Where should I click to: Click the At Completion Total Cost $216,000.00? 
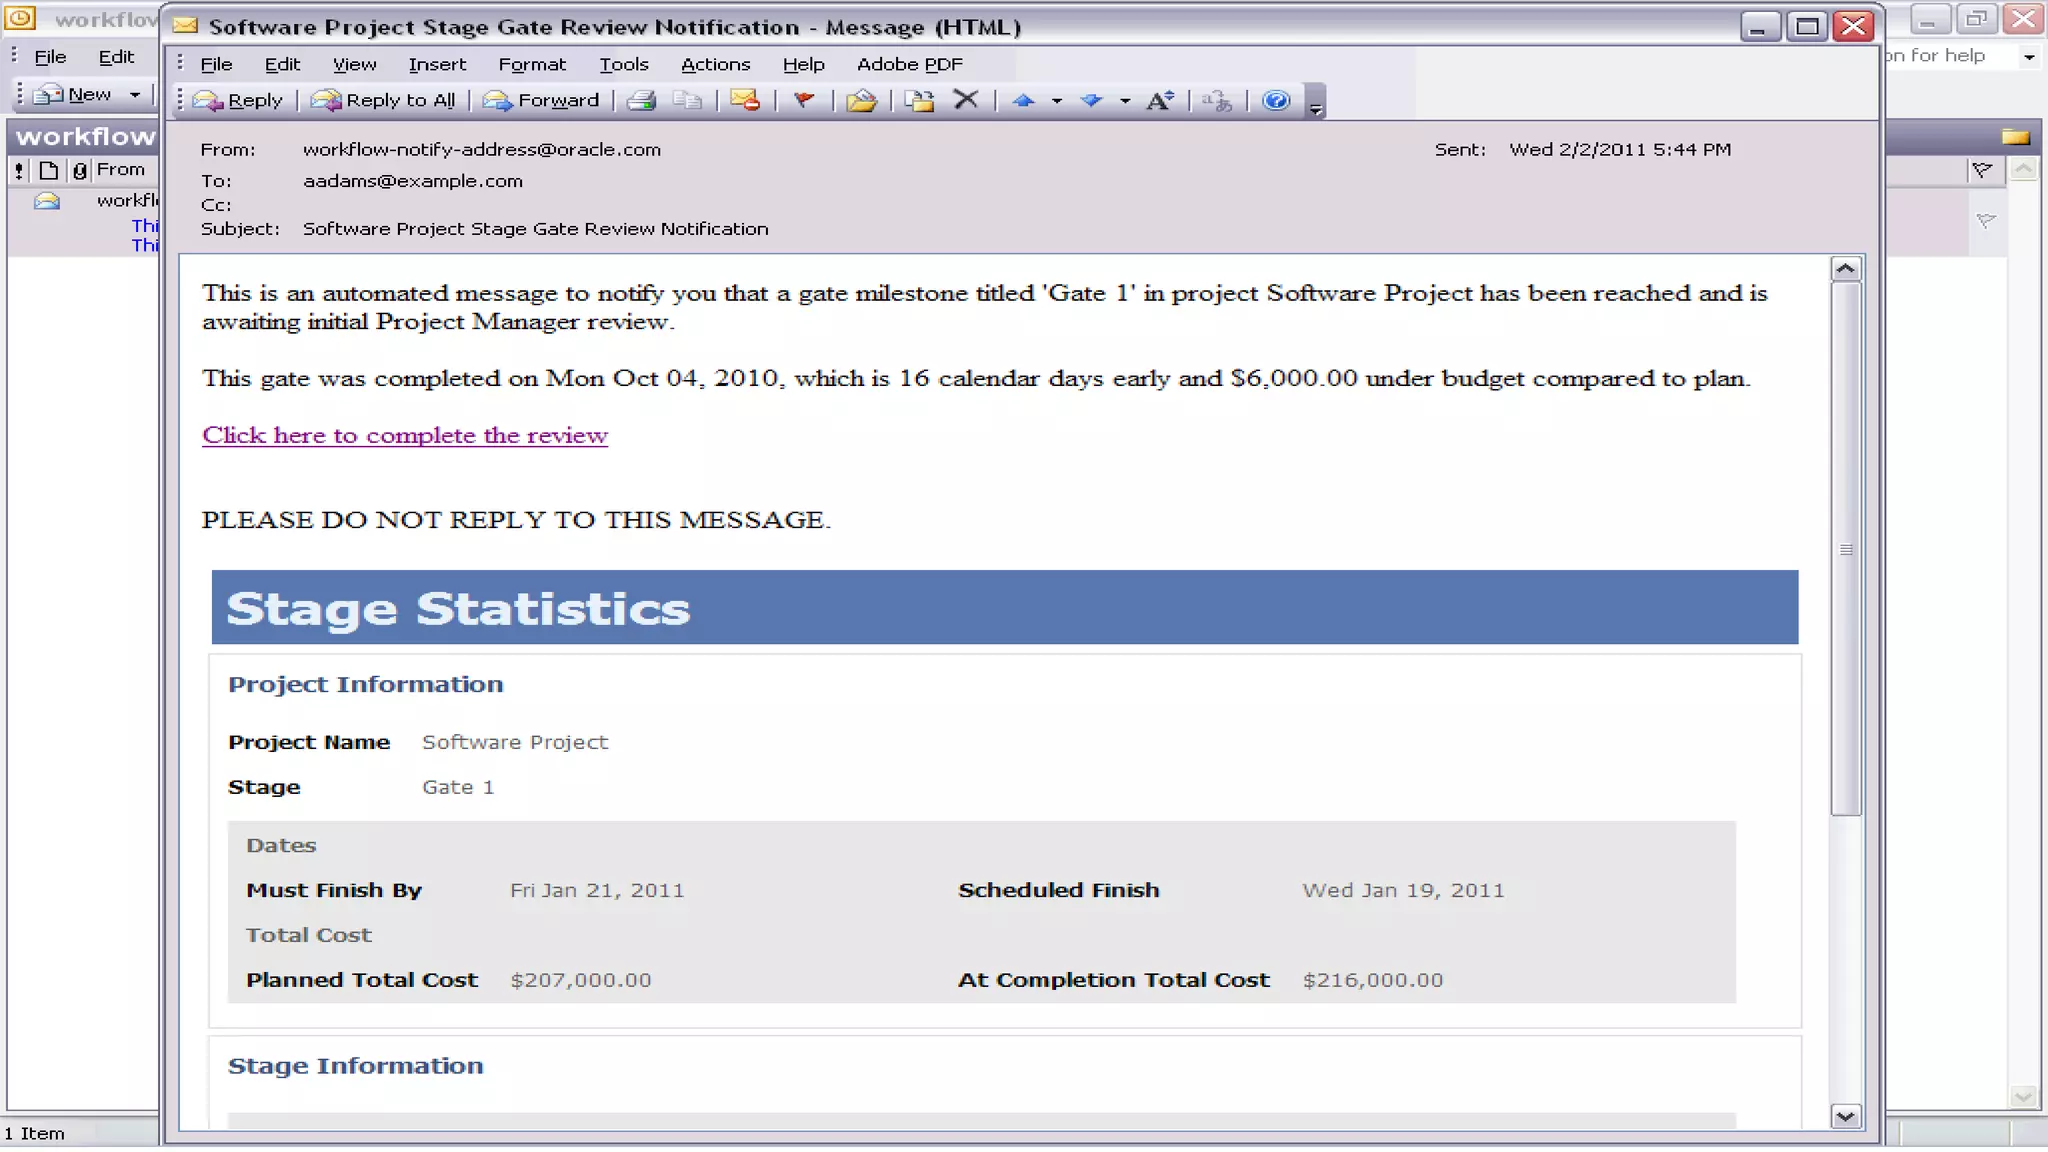(x=1372, y=980)
